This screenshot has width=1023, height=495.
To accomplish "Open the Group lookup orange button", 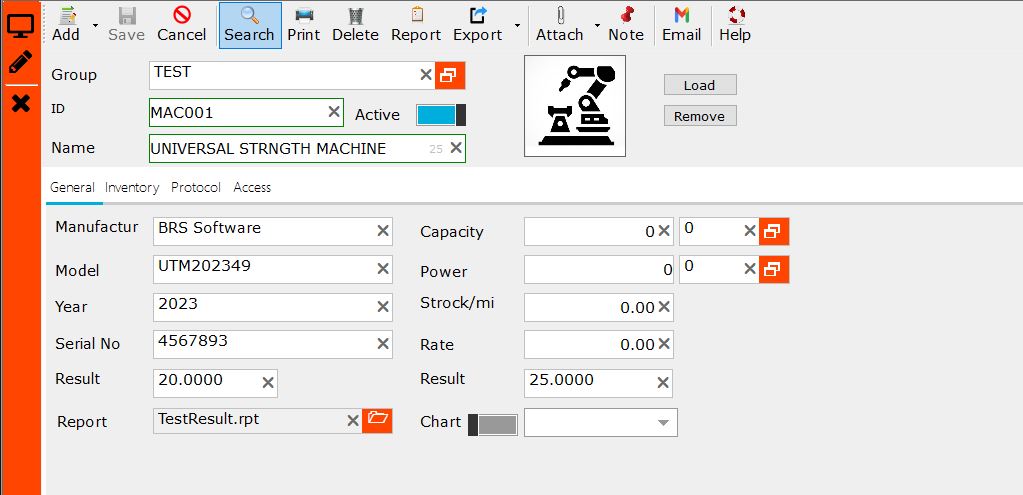I will (x=450, y=76).
